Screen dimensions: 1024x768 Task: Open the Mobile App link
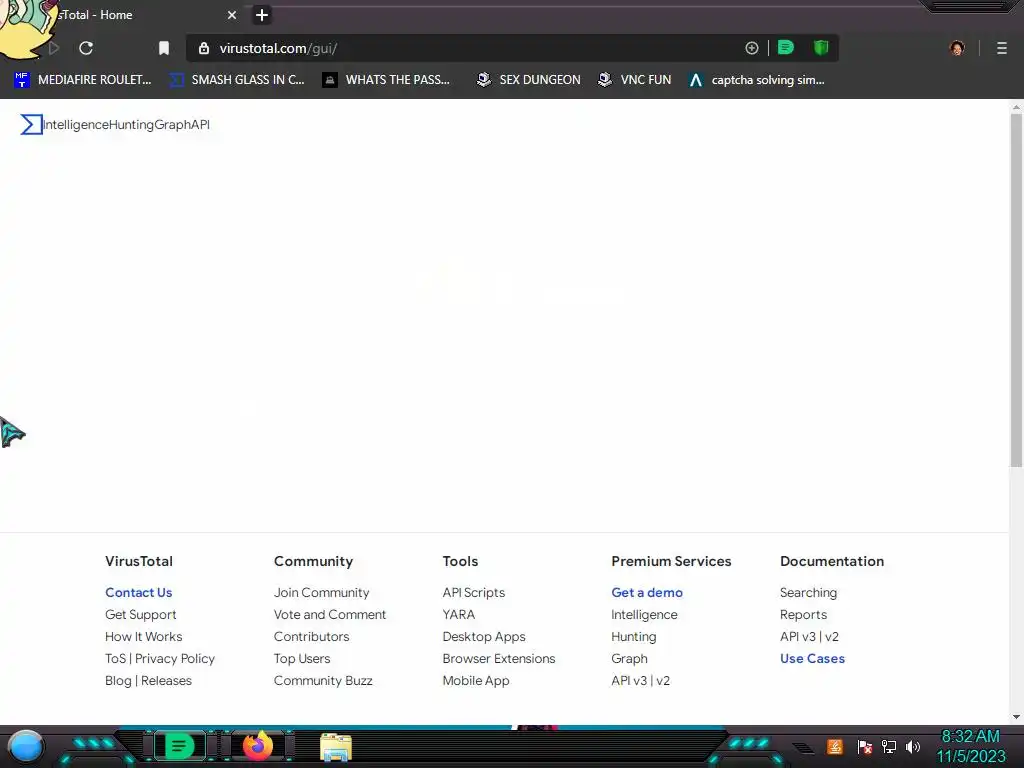tap(475, 680)
